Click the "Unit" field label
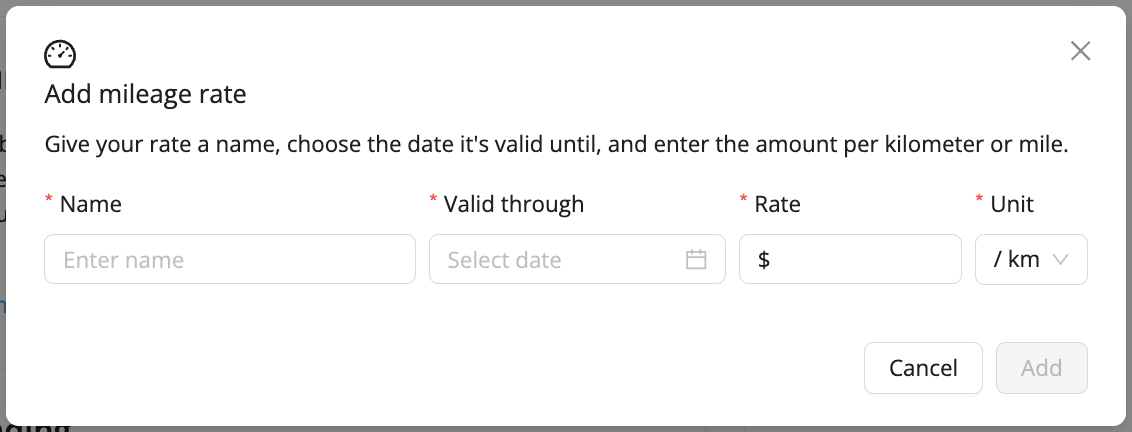 tap(1012, 204)
